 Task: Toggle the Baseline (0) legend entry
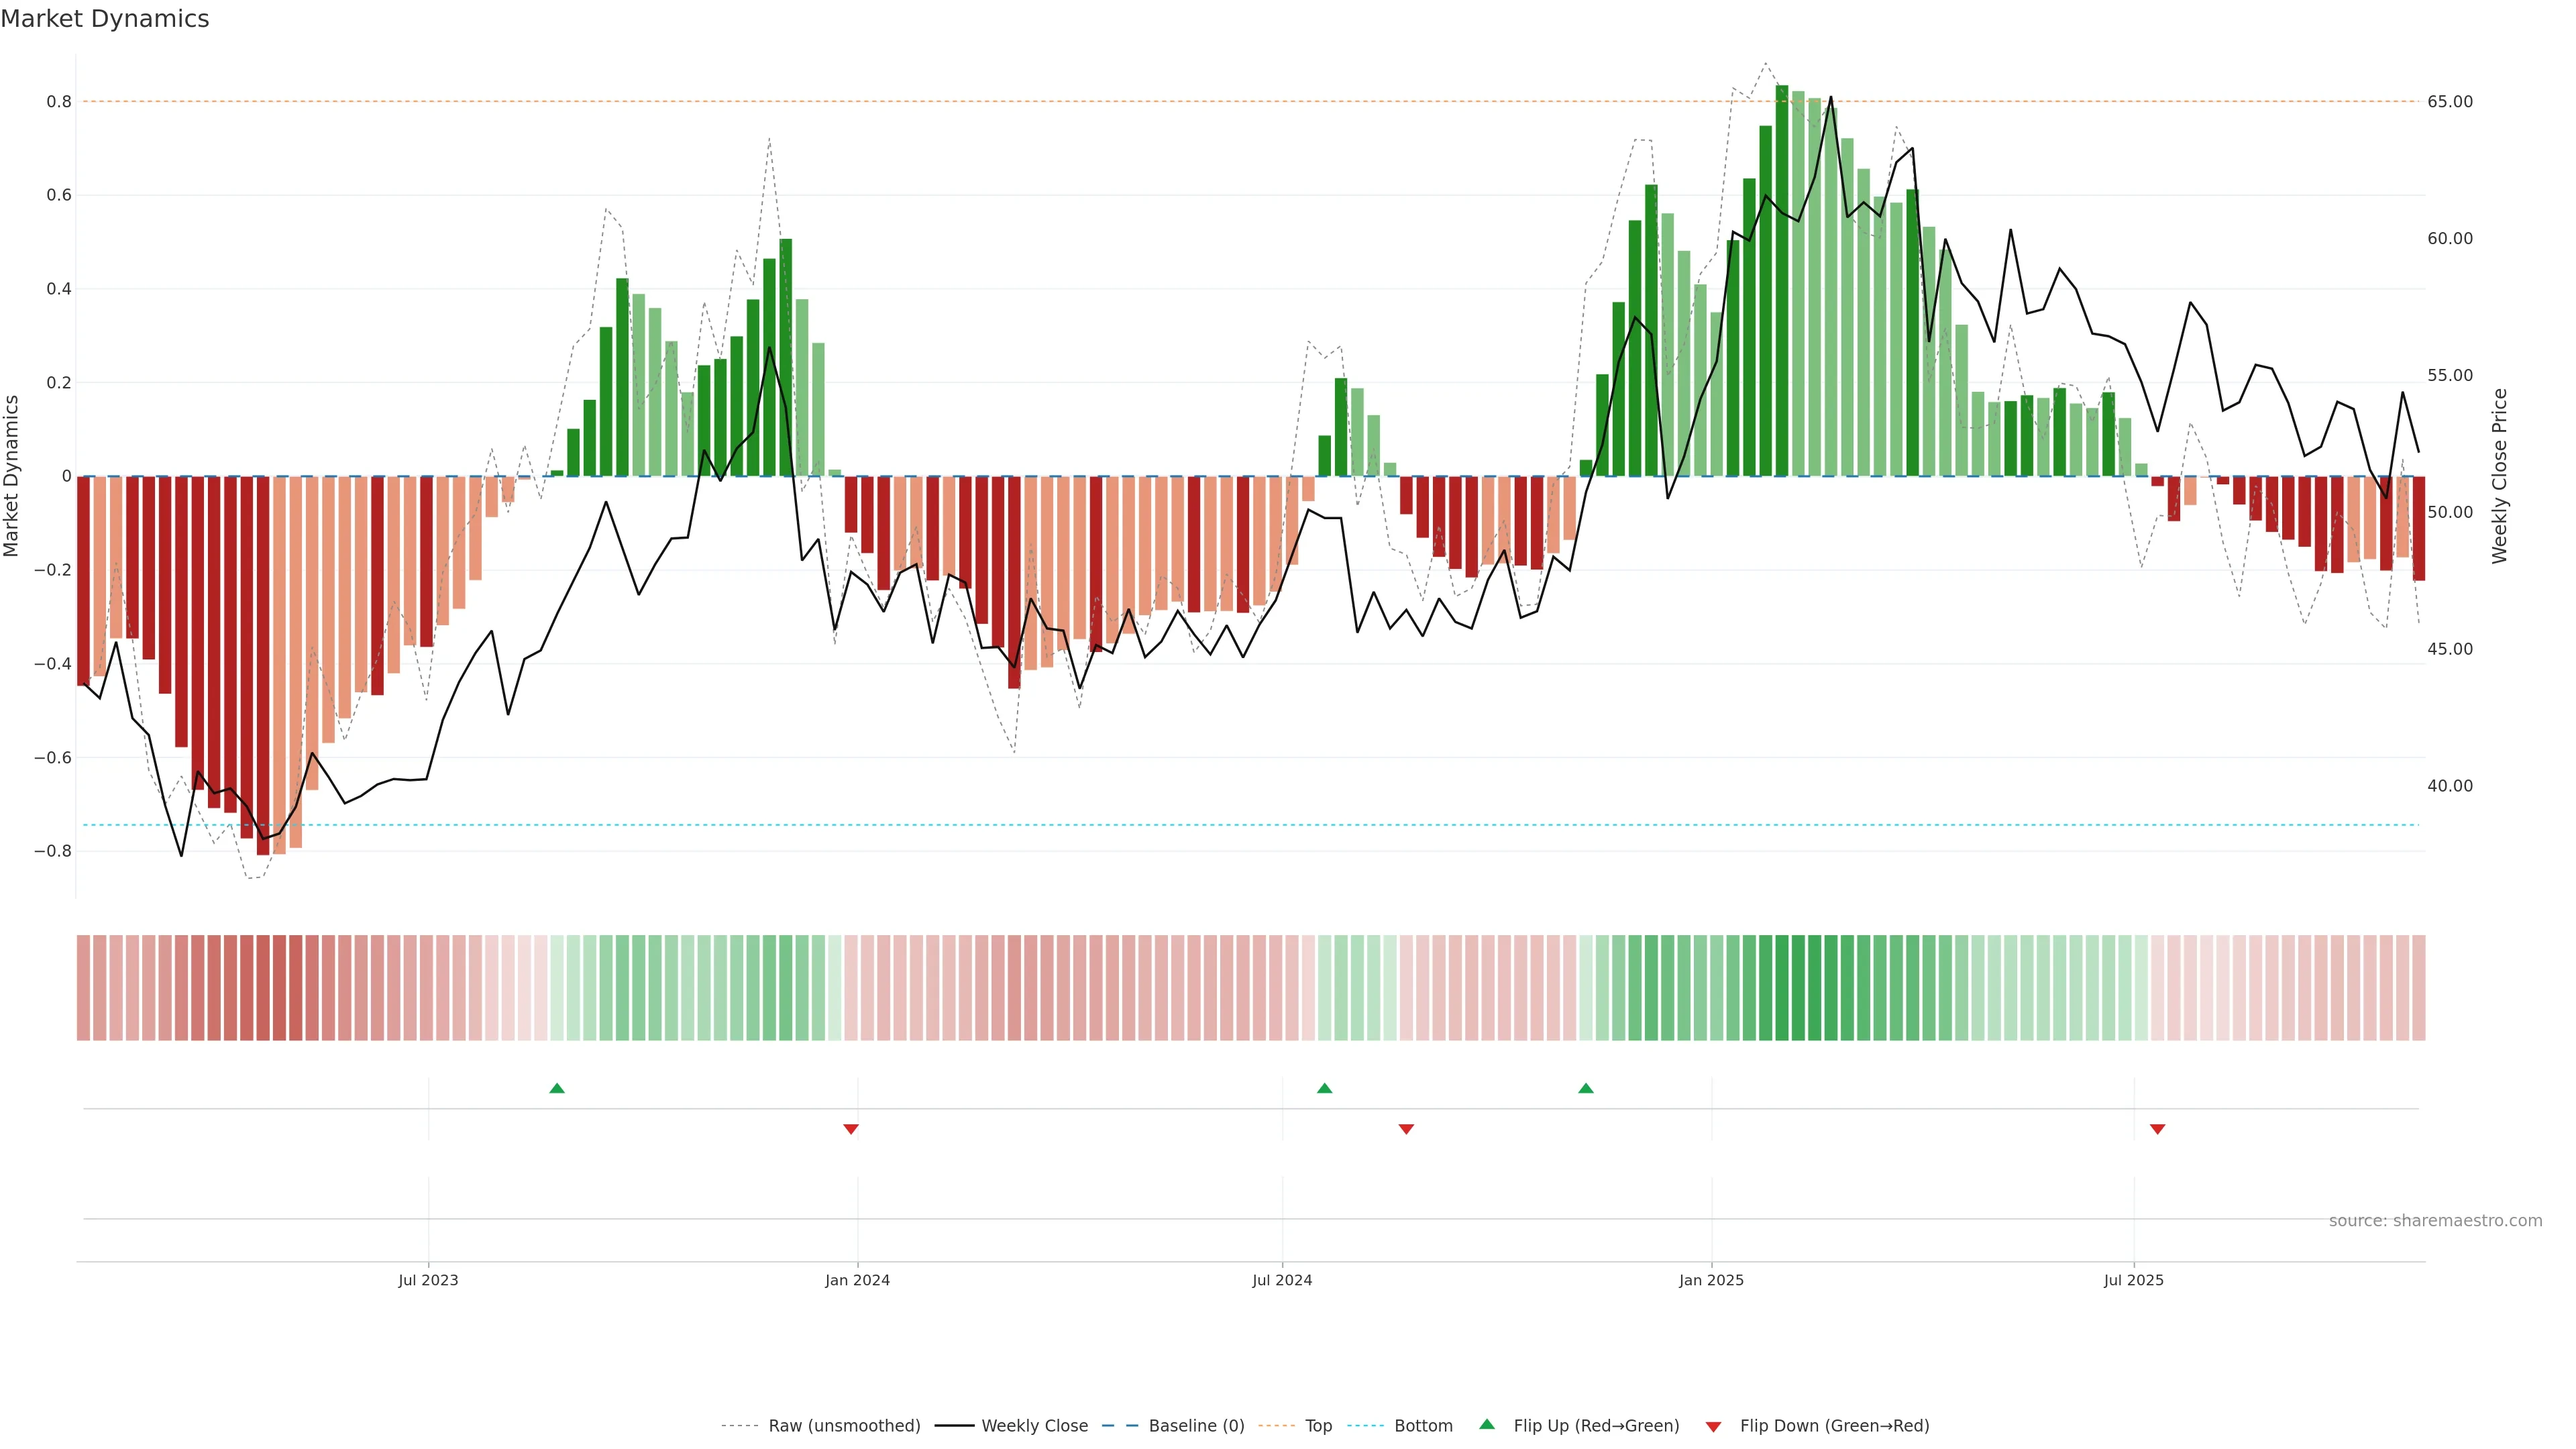[1196, 1426]
